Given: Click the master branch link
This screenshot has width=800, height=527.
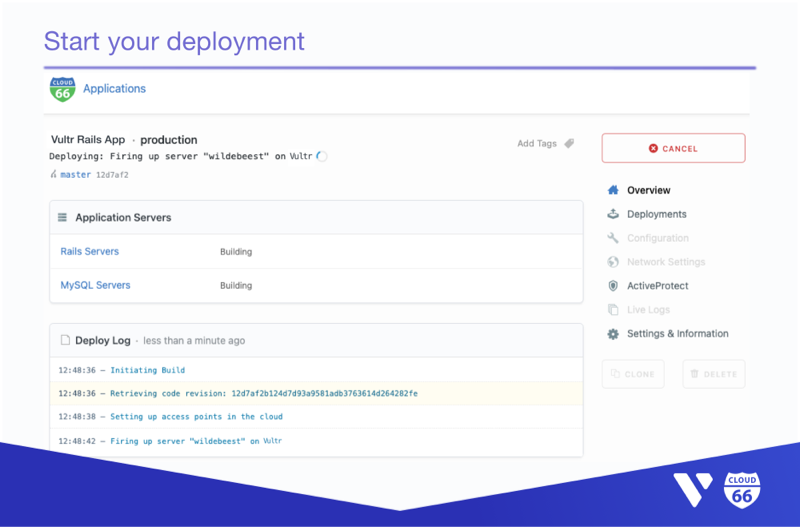Looking at the screenshot, I should coord(76,174).
